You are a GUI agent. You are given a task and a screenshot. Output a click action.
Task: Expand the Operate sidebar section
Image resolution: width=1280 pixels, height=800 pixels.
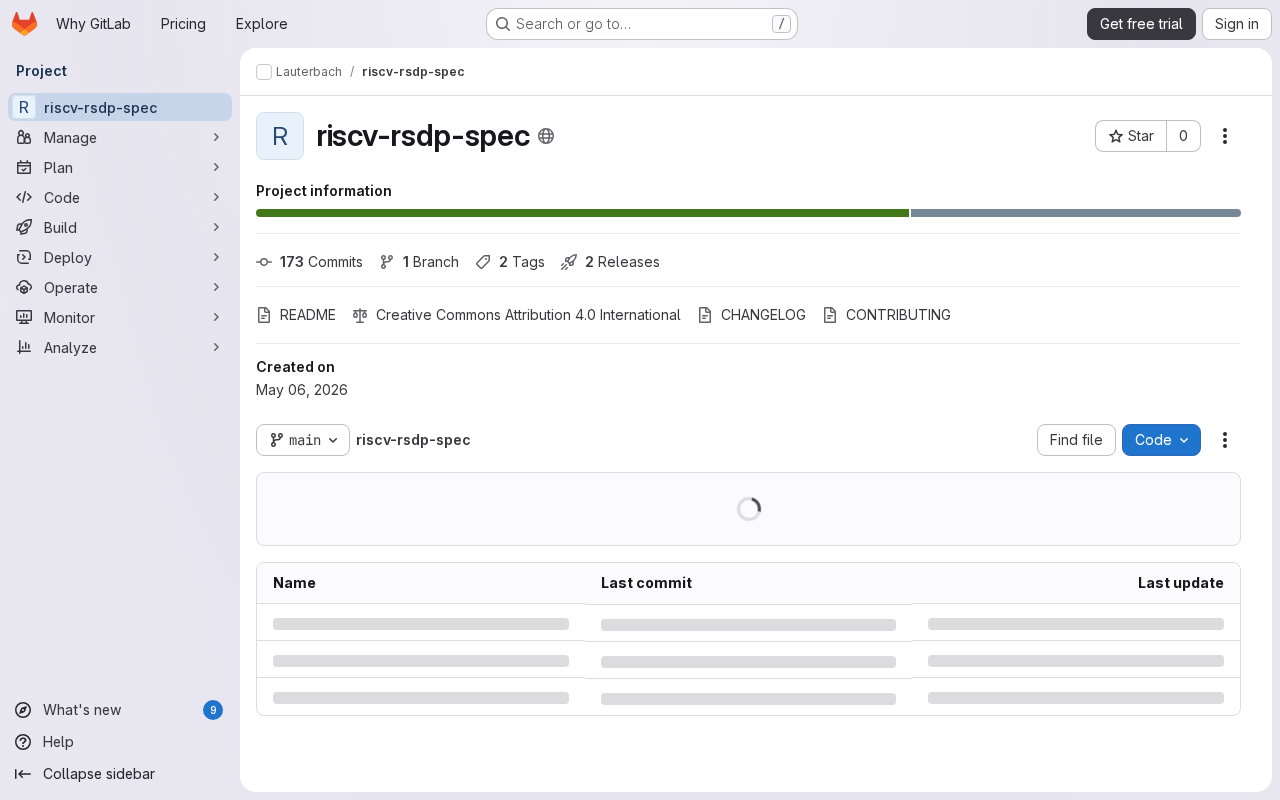tap(216, 287)
